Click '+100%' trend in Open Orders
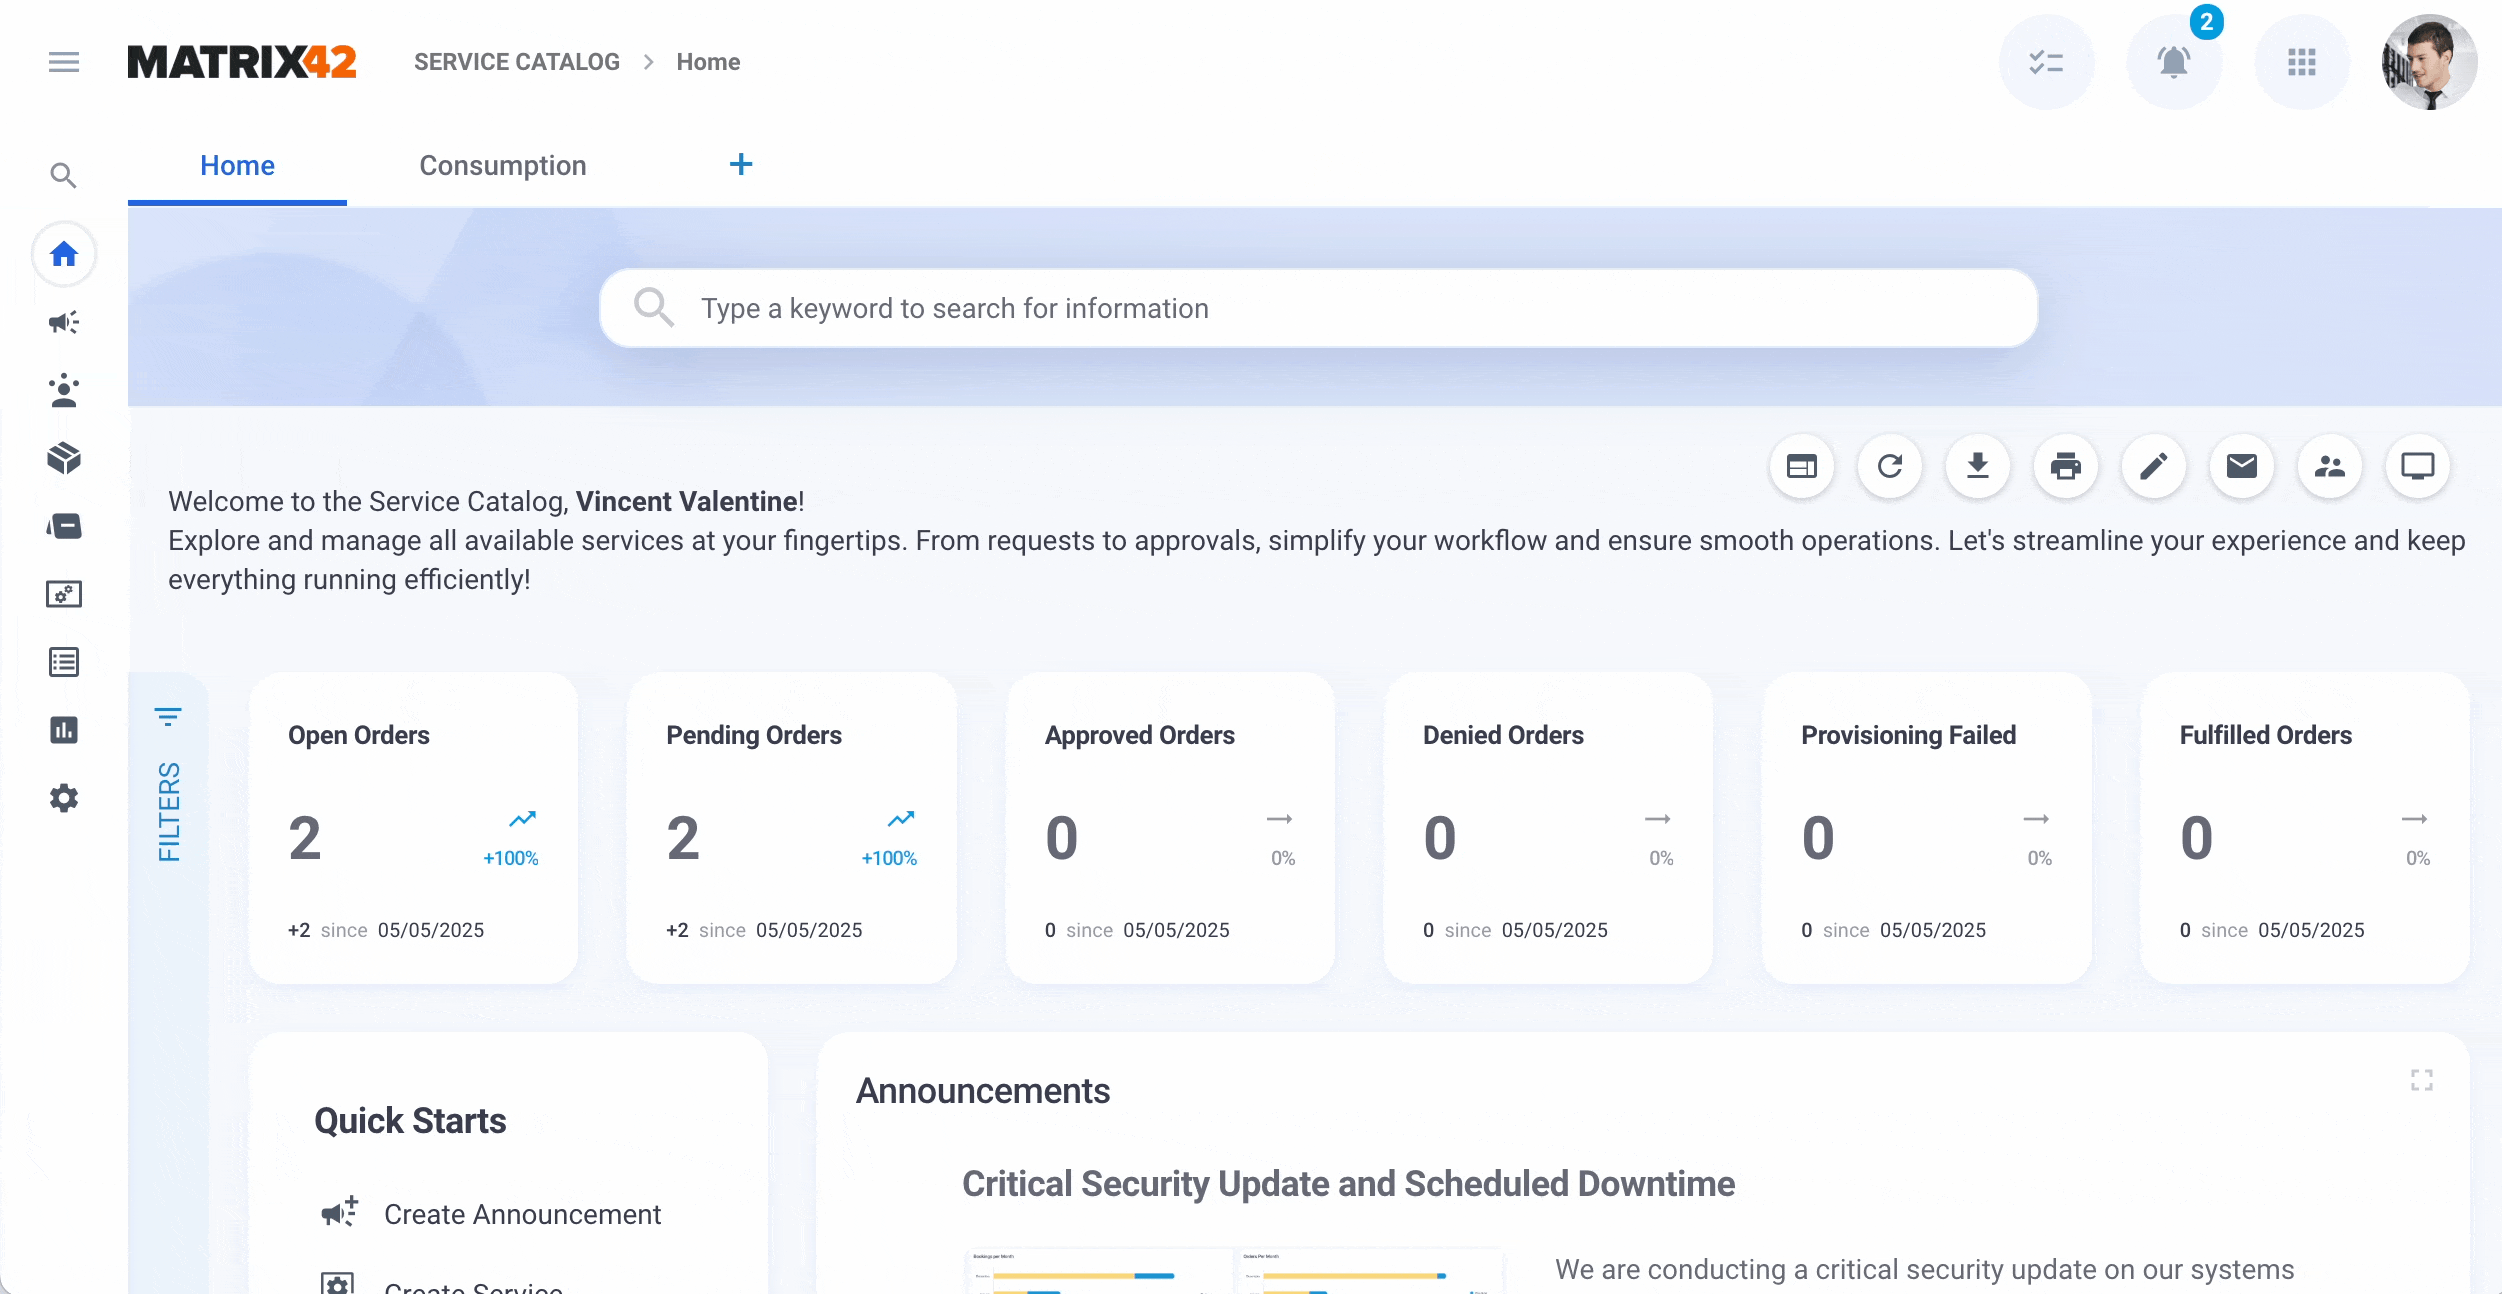2502x1294 pixels. point(511,858)
